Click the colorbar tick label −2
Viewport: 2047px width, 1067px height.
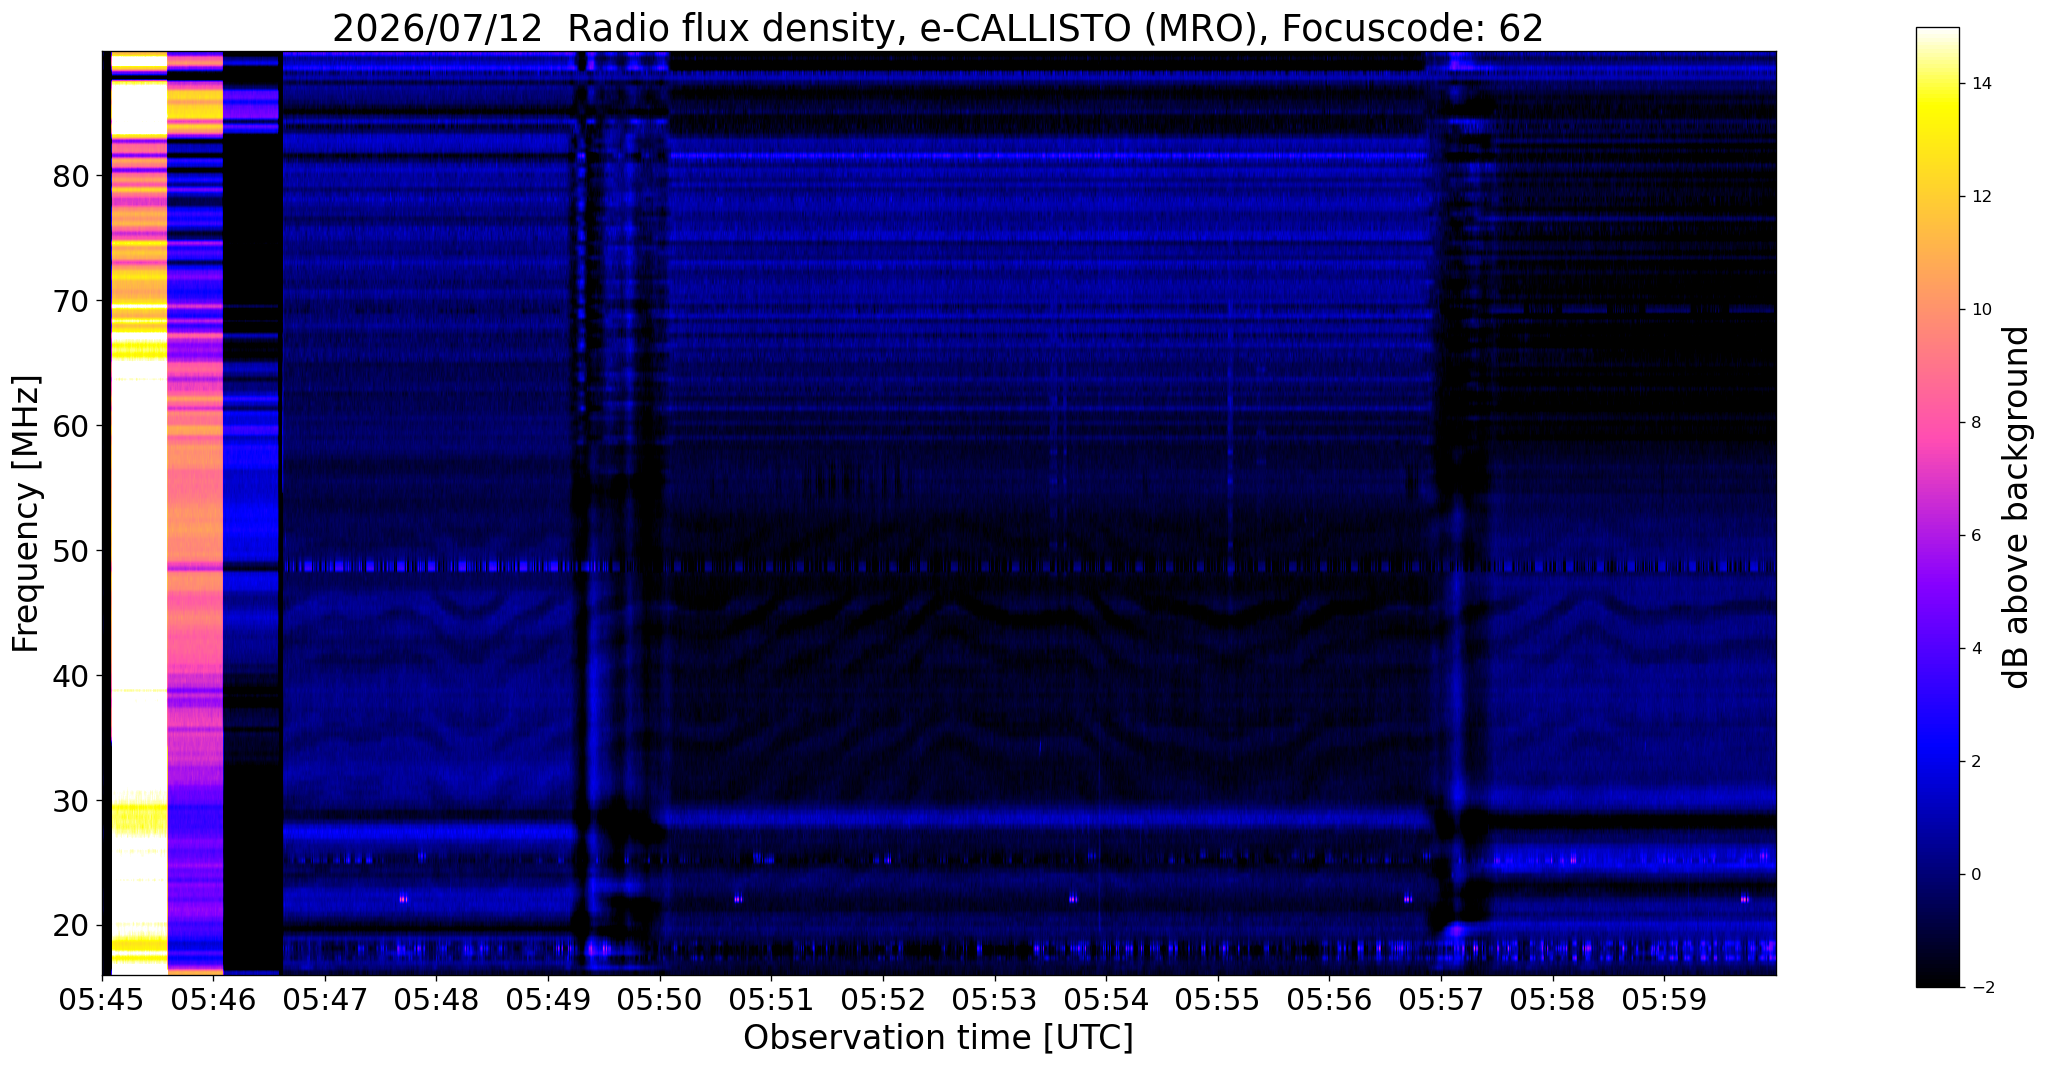pos(1977,987)
